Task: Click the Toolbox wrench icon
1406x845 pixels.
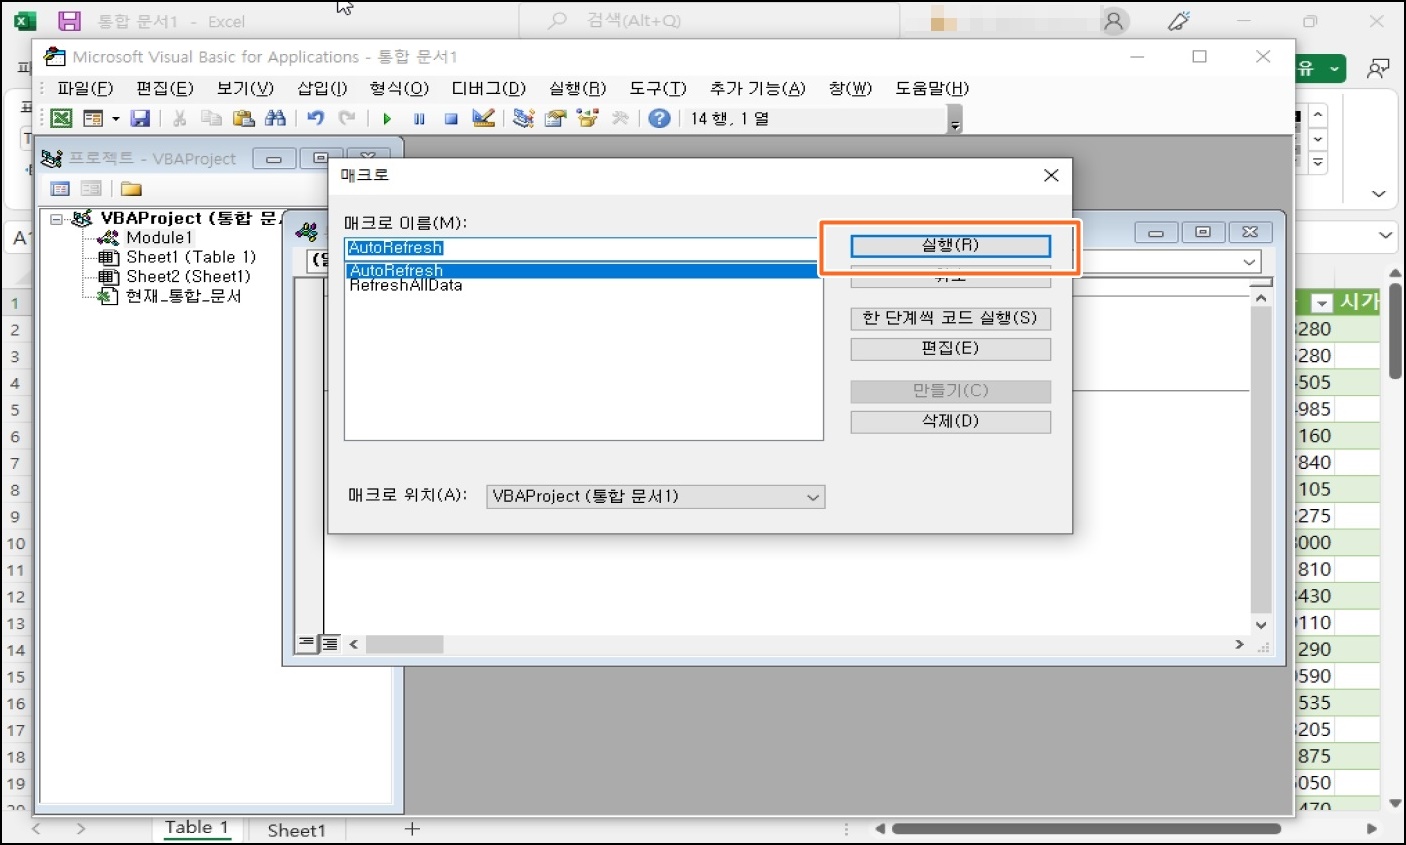Action: (620, 119)
